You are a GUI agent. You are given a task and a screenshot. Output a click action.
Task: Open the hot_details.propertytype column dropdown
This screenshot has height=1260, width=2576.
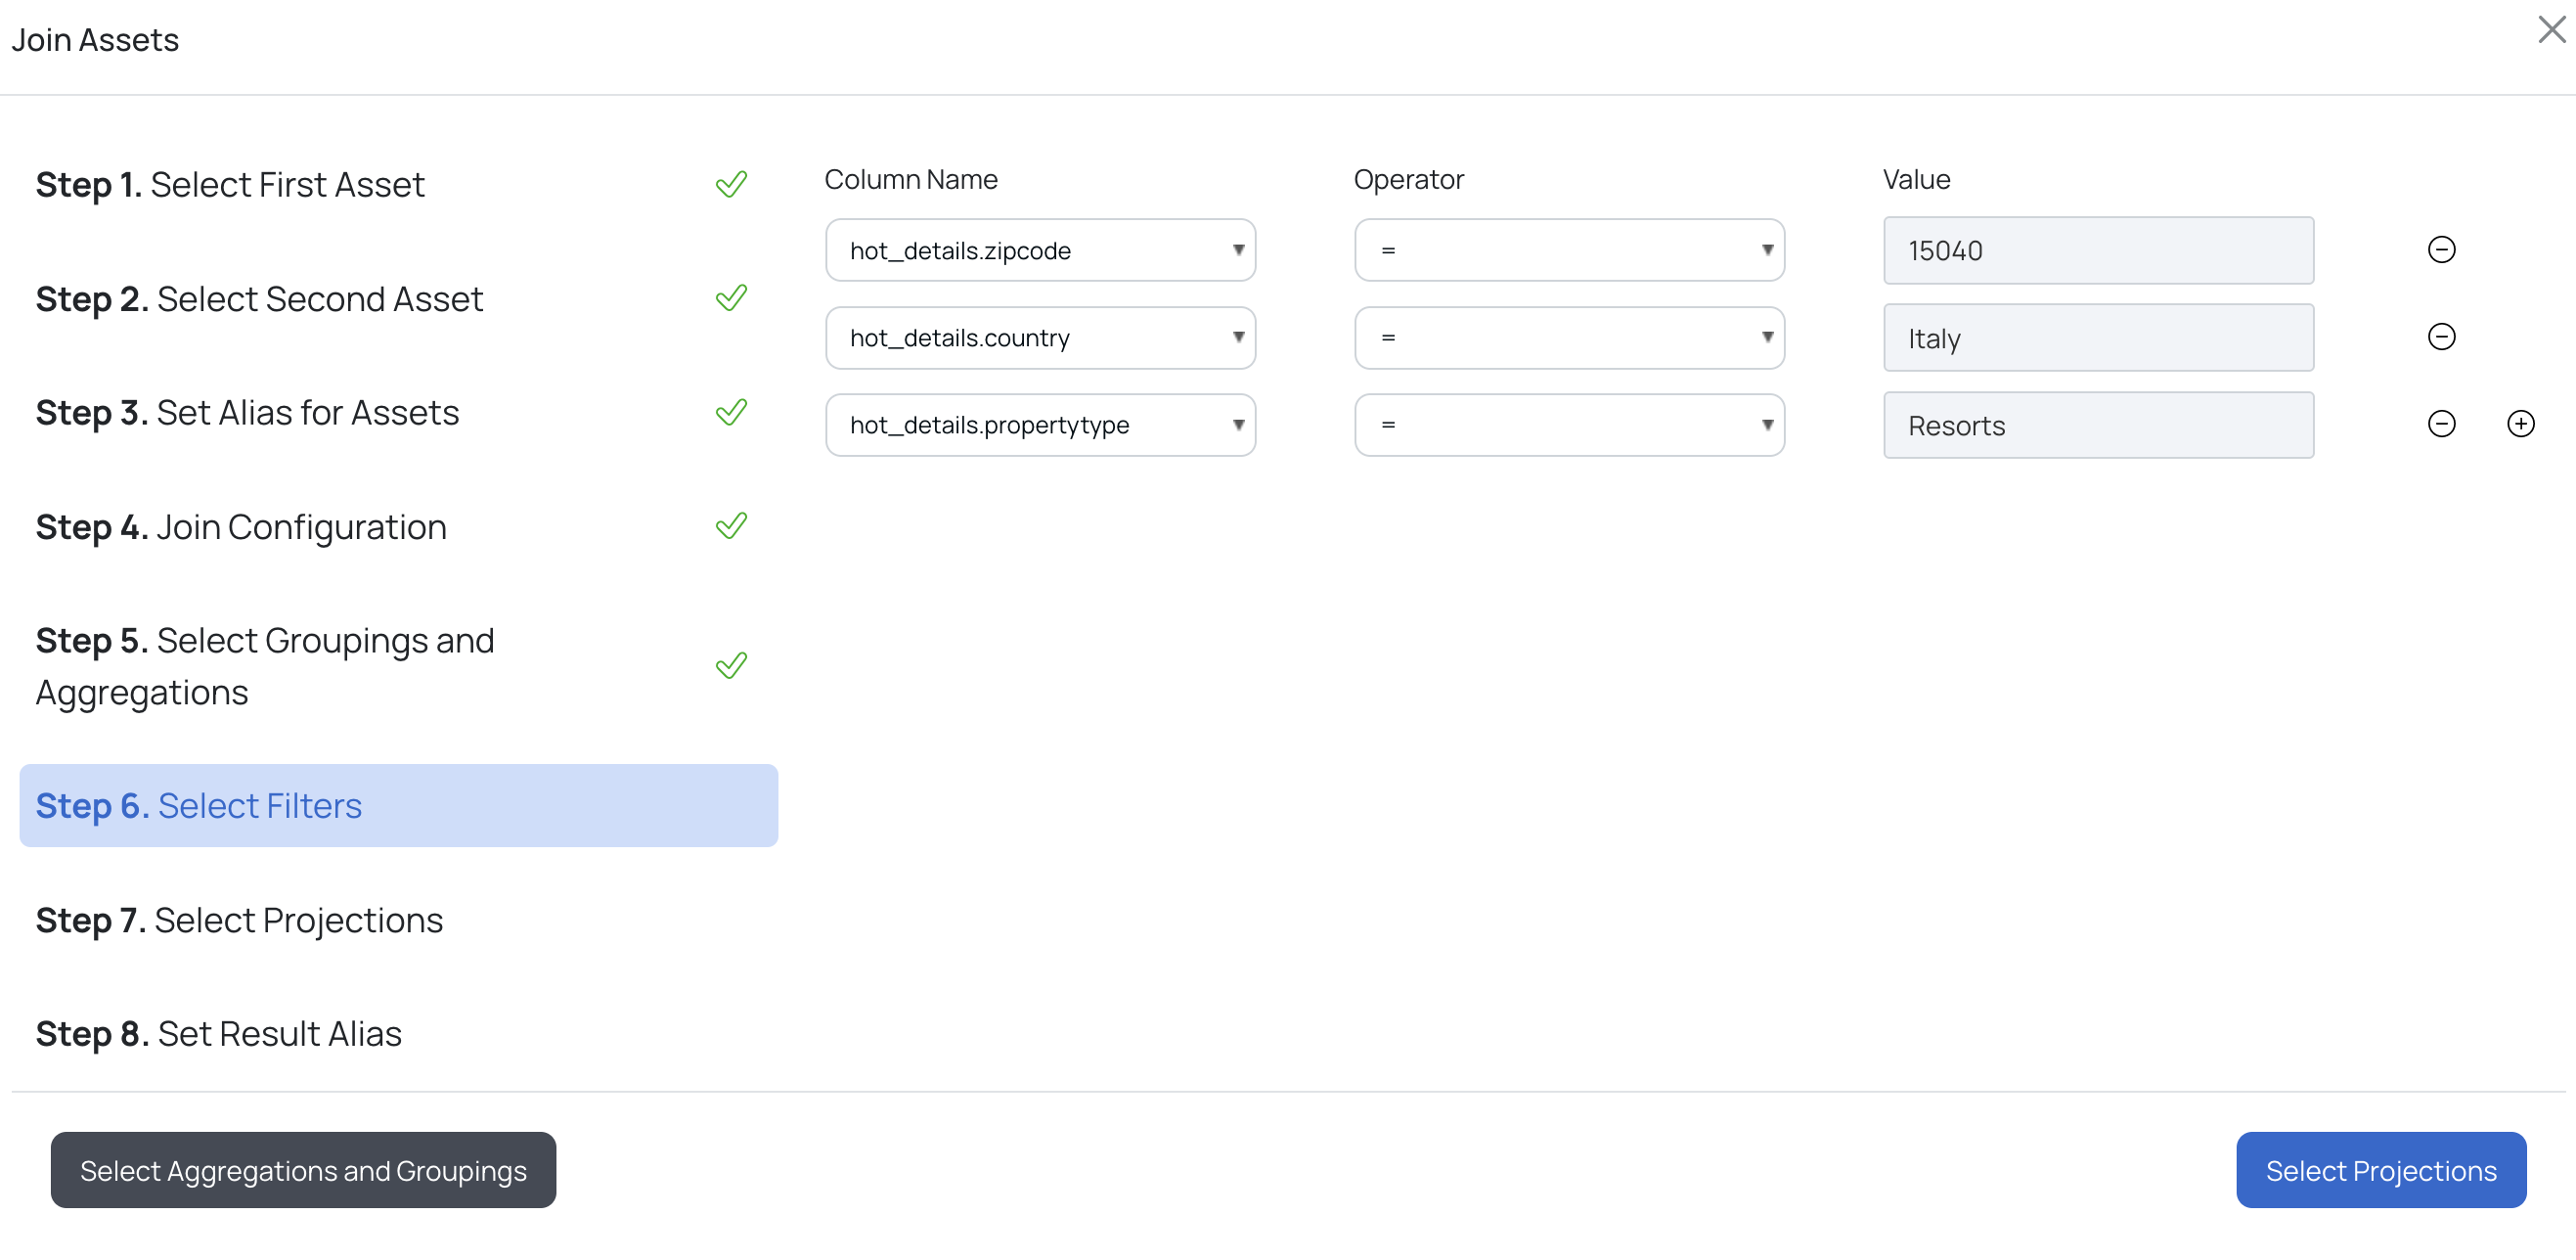coord(1040,425)
